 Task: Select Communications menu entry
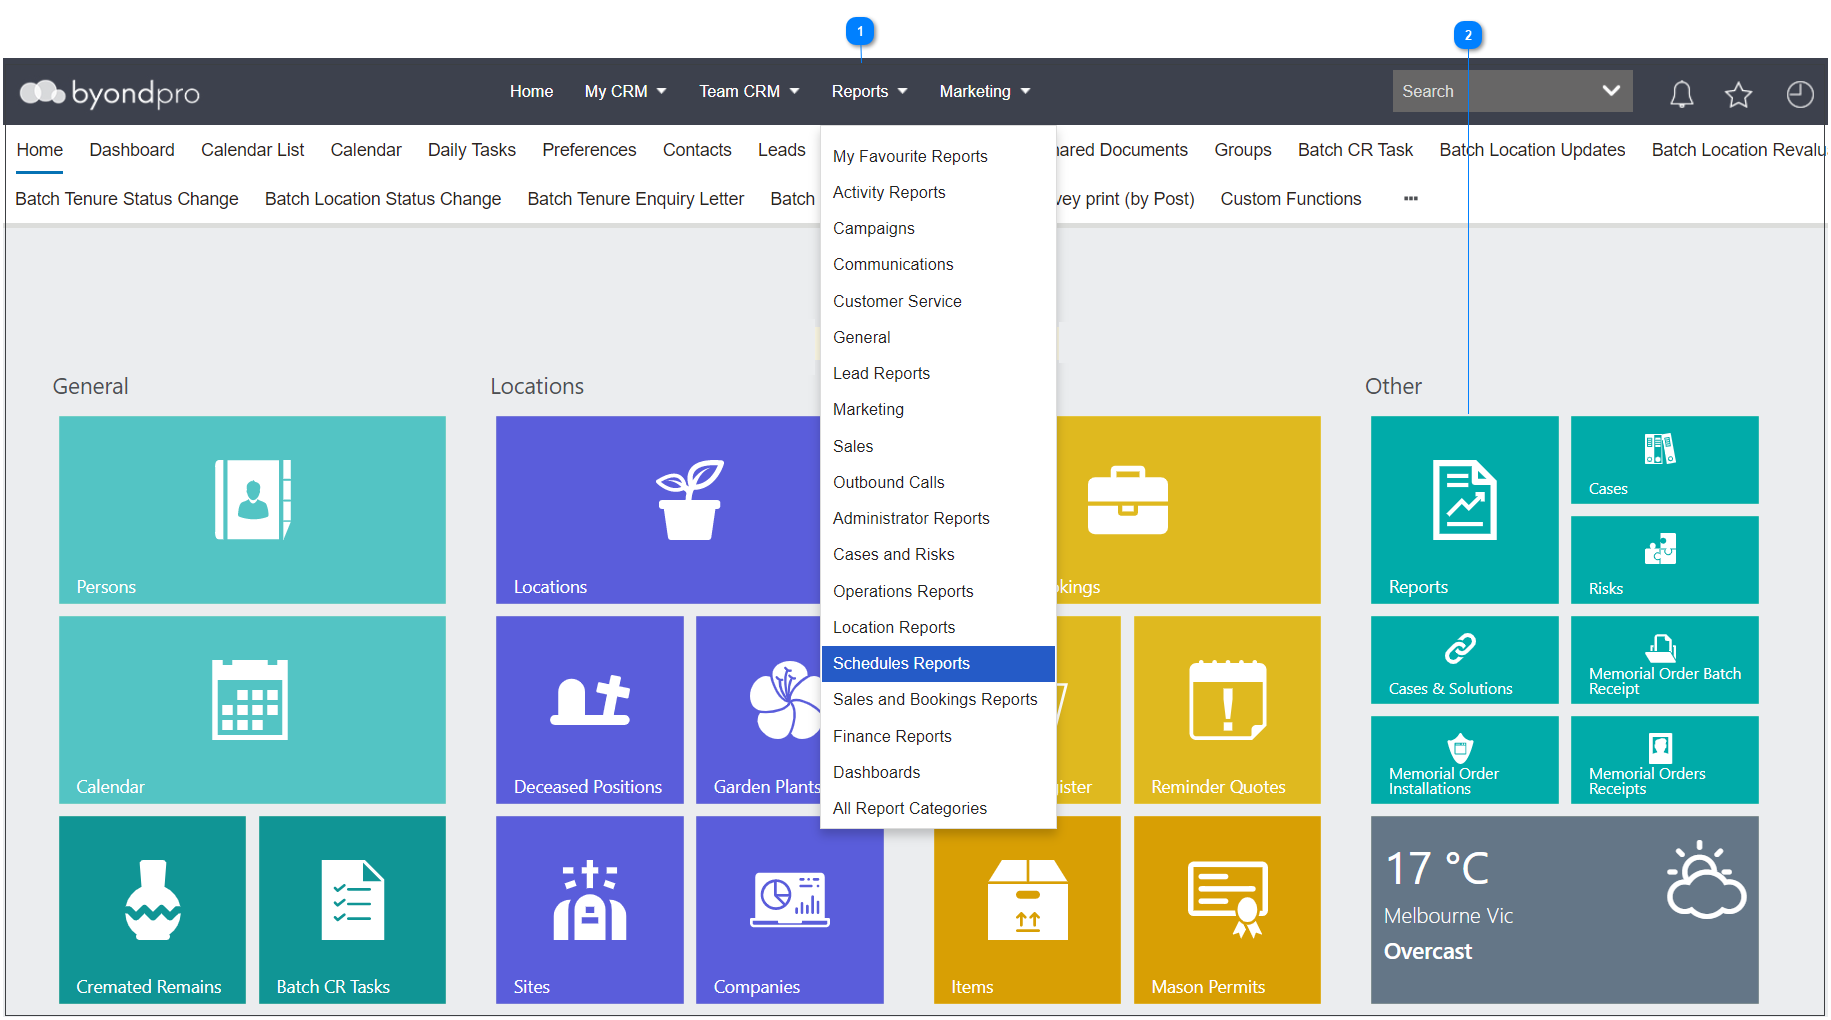pos(938,264)
